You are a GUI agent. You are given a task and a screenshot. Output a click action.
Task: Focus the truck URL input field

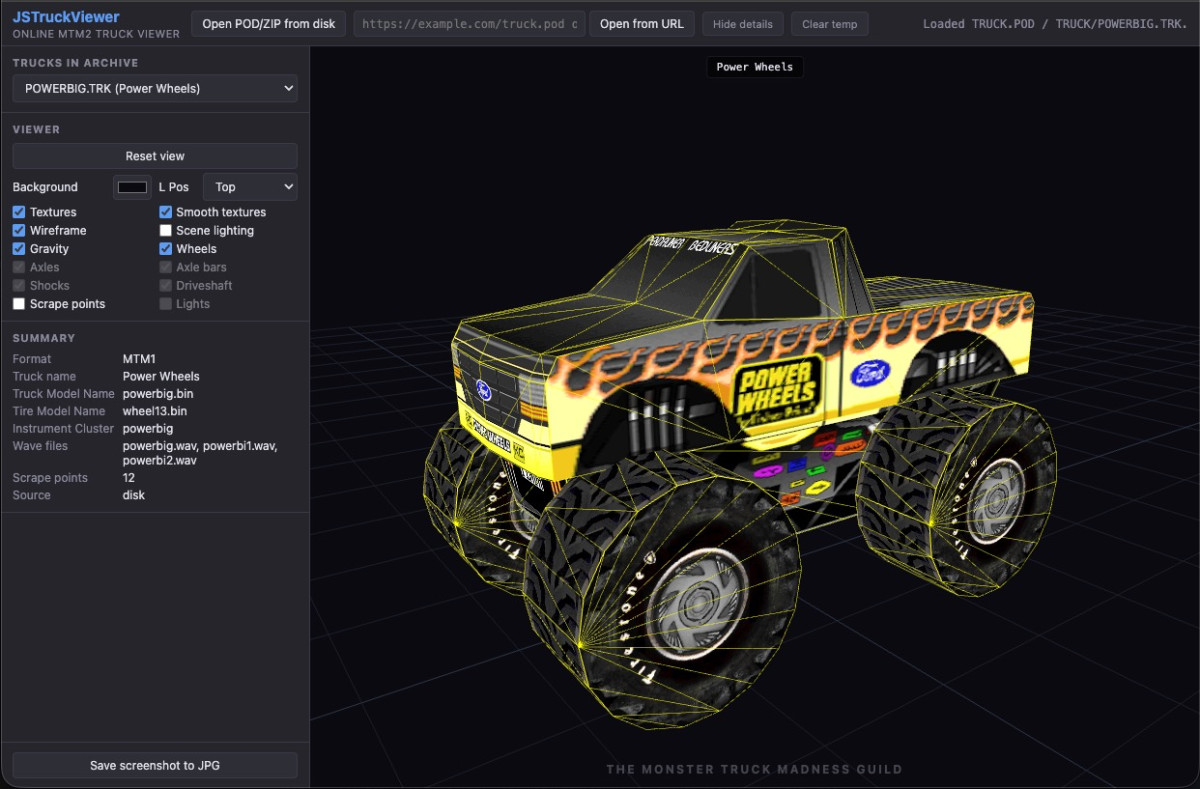[470, 24]
